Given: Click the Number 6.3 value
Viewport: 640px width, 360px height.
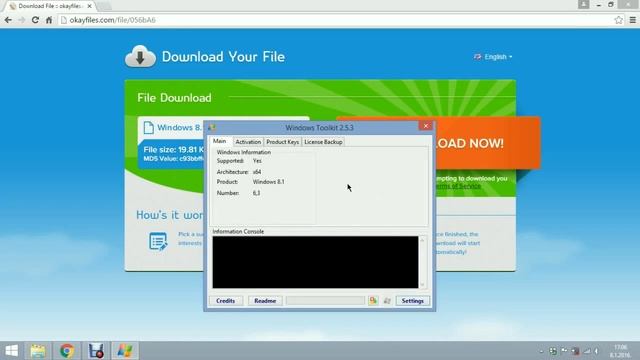Looking at the screenshot, I should (x=256, y=193).
